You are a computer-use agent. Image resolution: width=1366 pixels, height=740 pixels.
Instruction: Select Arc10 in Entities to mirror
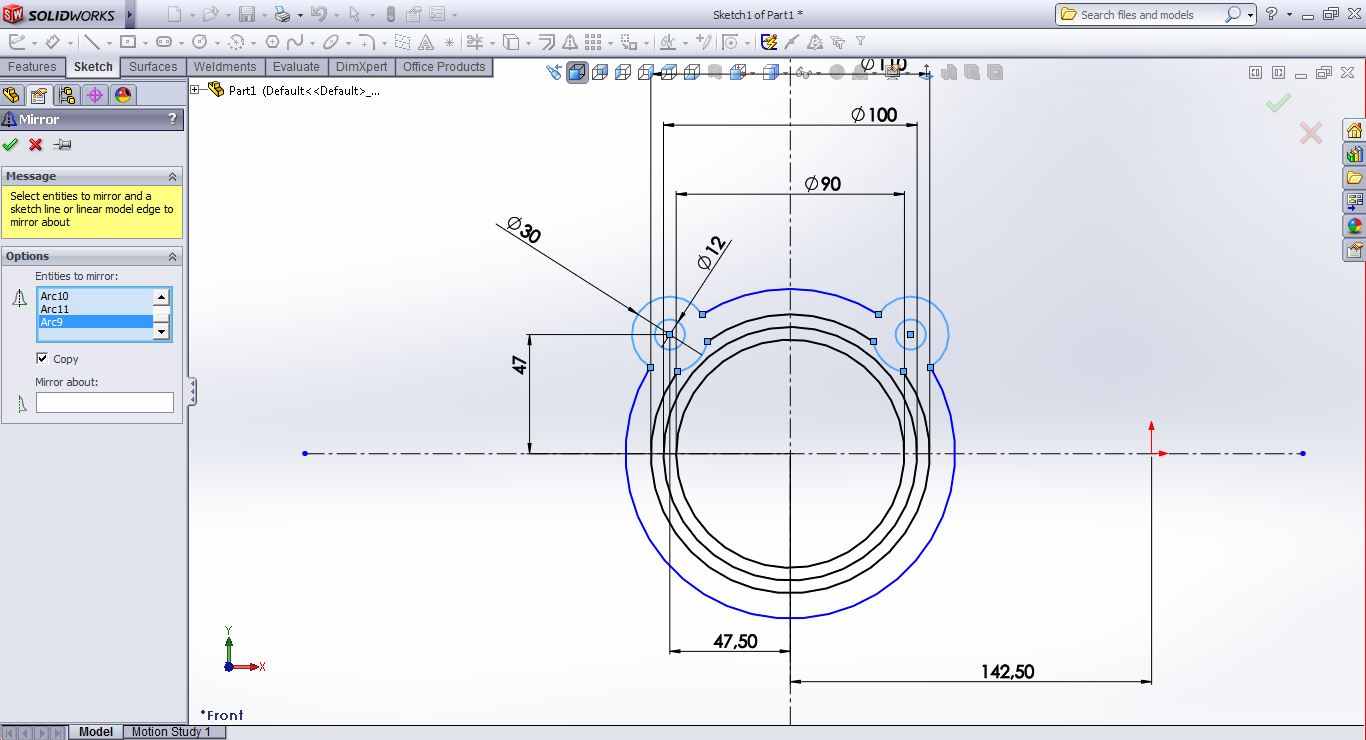pyautogui.click(x=55, y=296)
